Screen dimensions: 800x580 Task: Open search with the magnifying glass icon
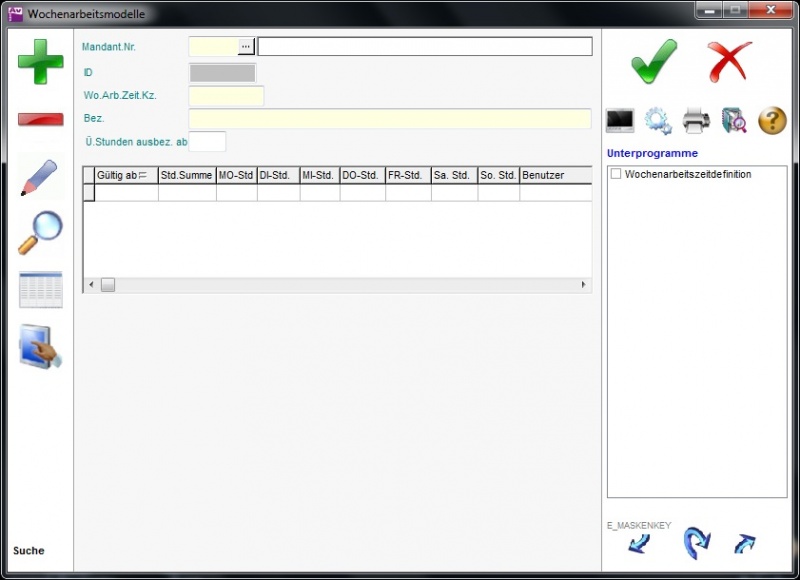point(40,233)
